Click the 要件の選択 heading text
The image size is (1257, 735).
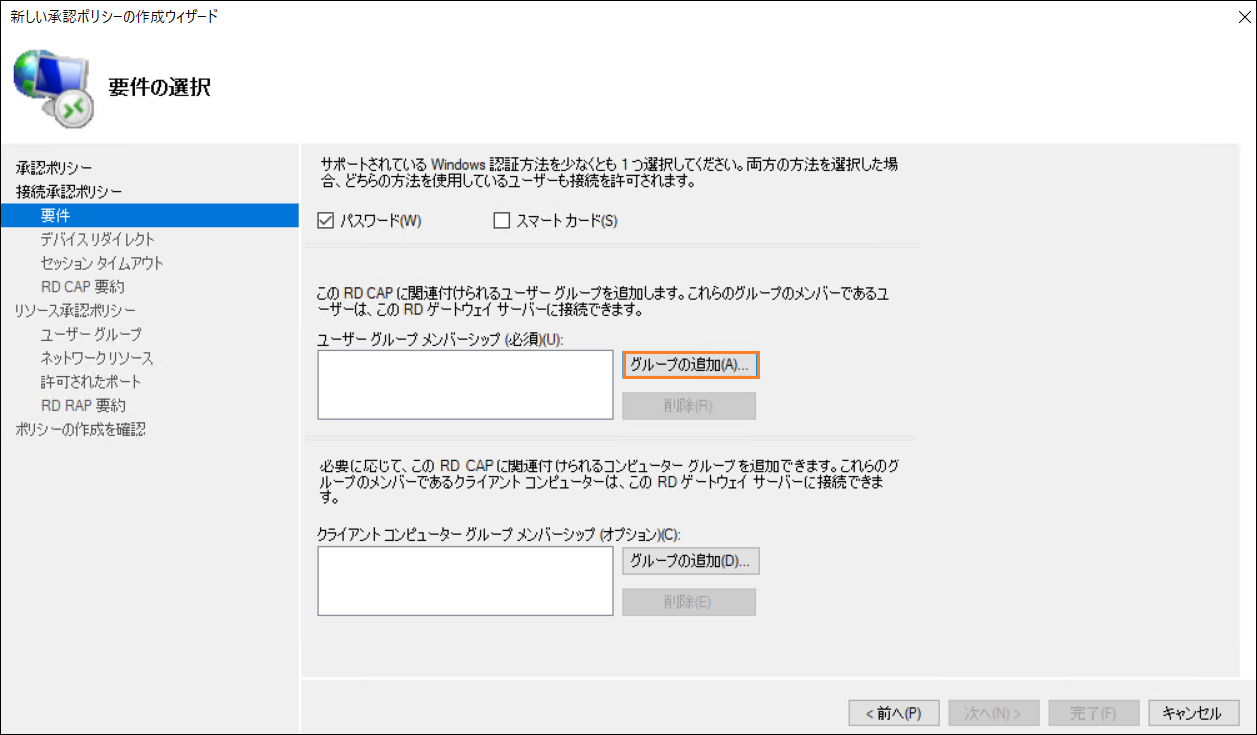click(159, 87)
